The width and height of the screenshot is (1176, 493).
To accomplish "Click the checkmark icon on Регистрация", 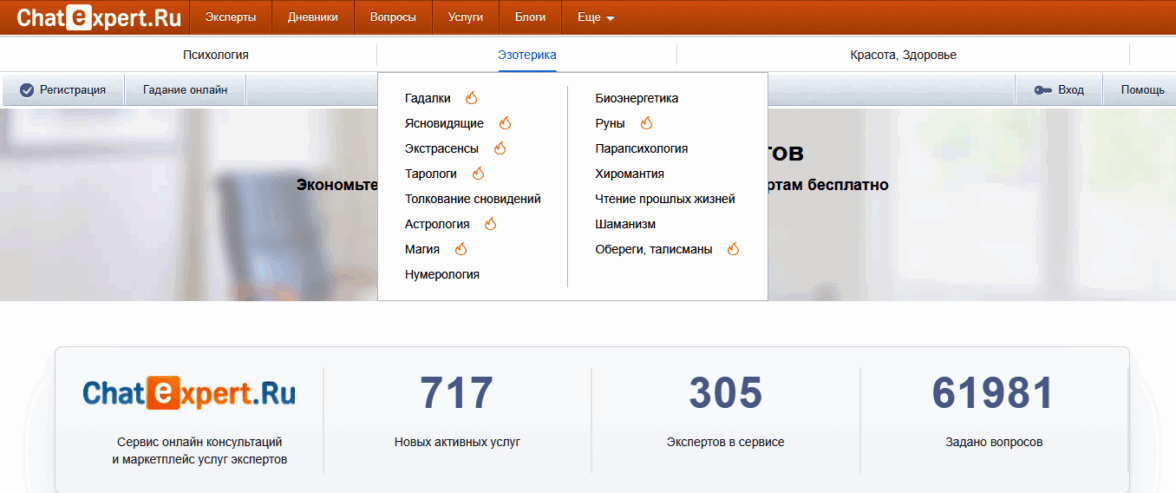I will (27, 90).
